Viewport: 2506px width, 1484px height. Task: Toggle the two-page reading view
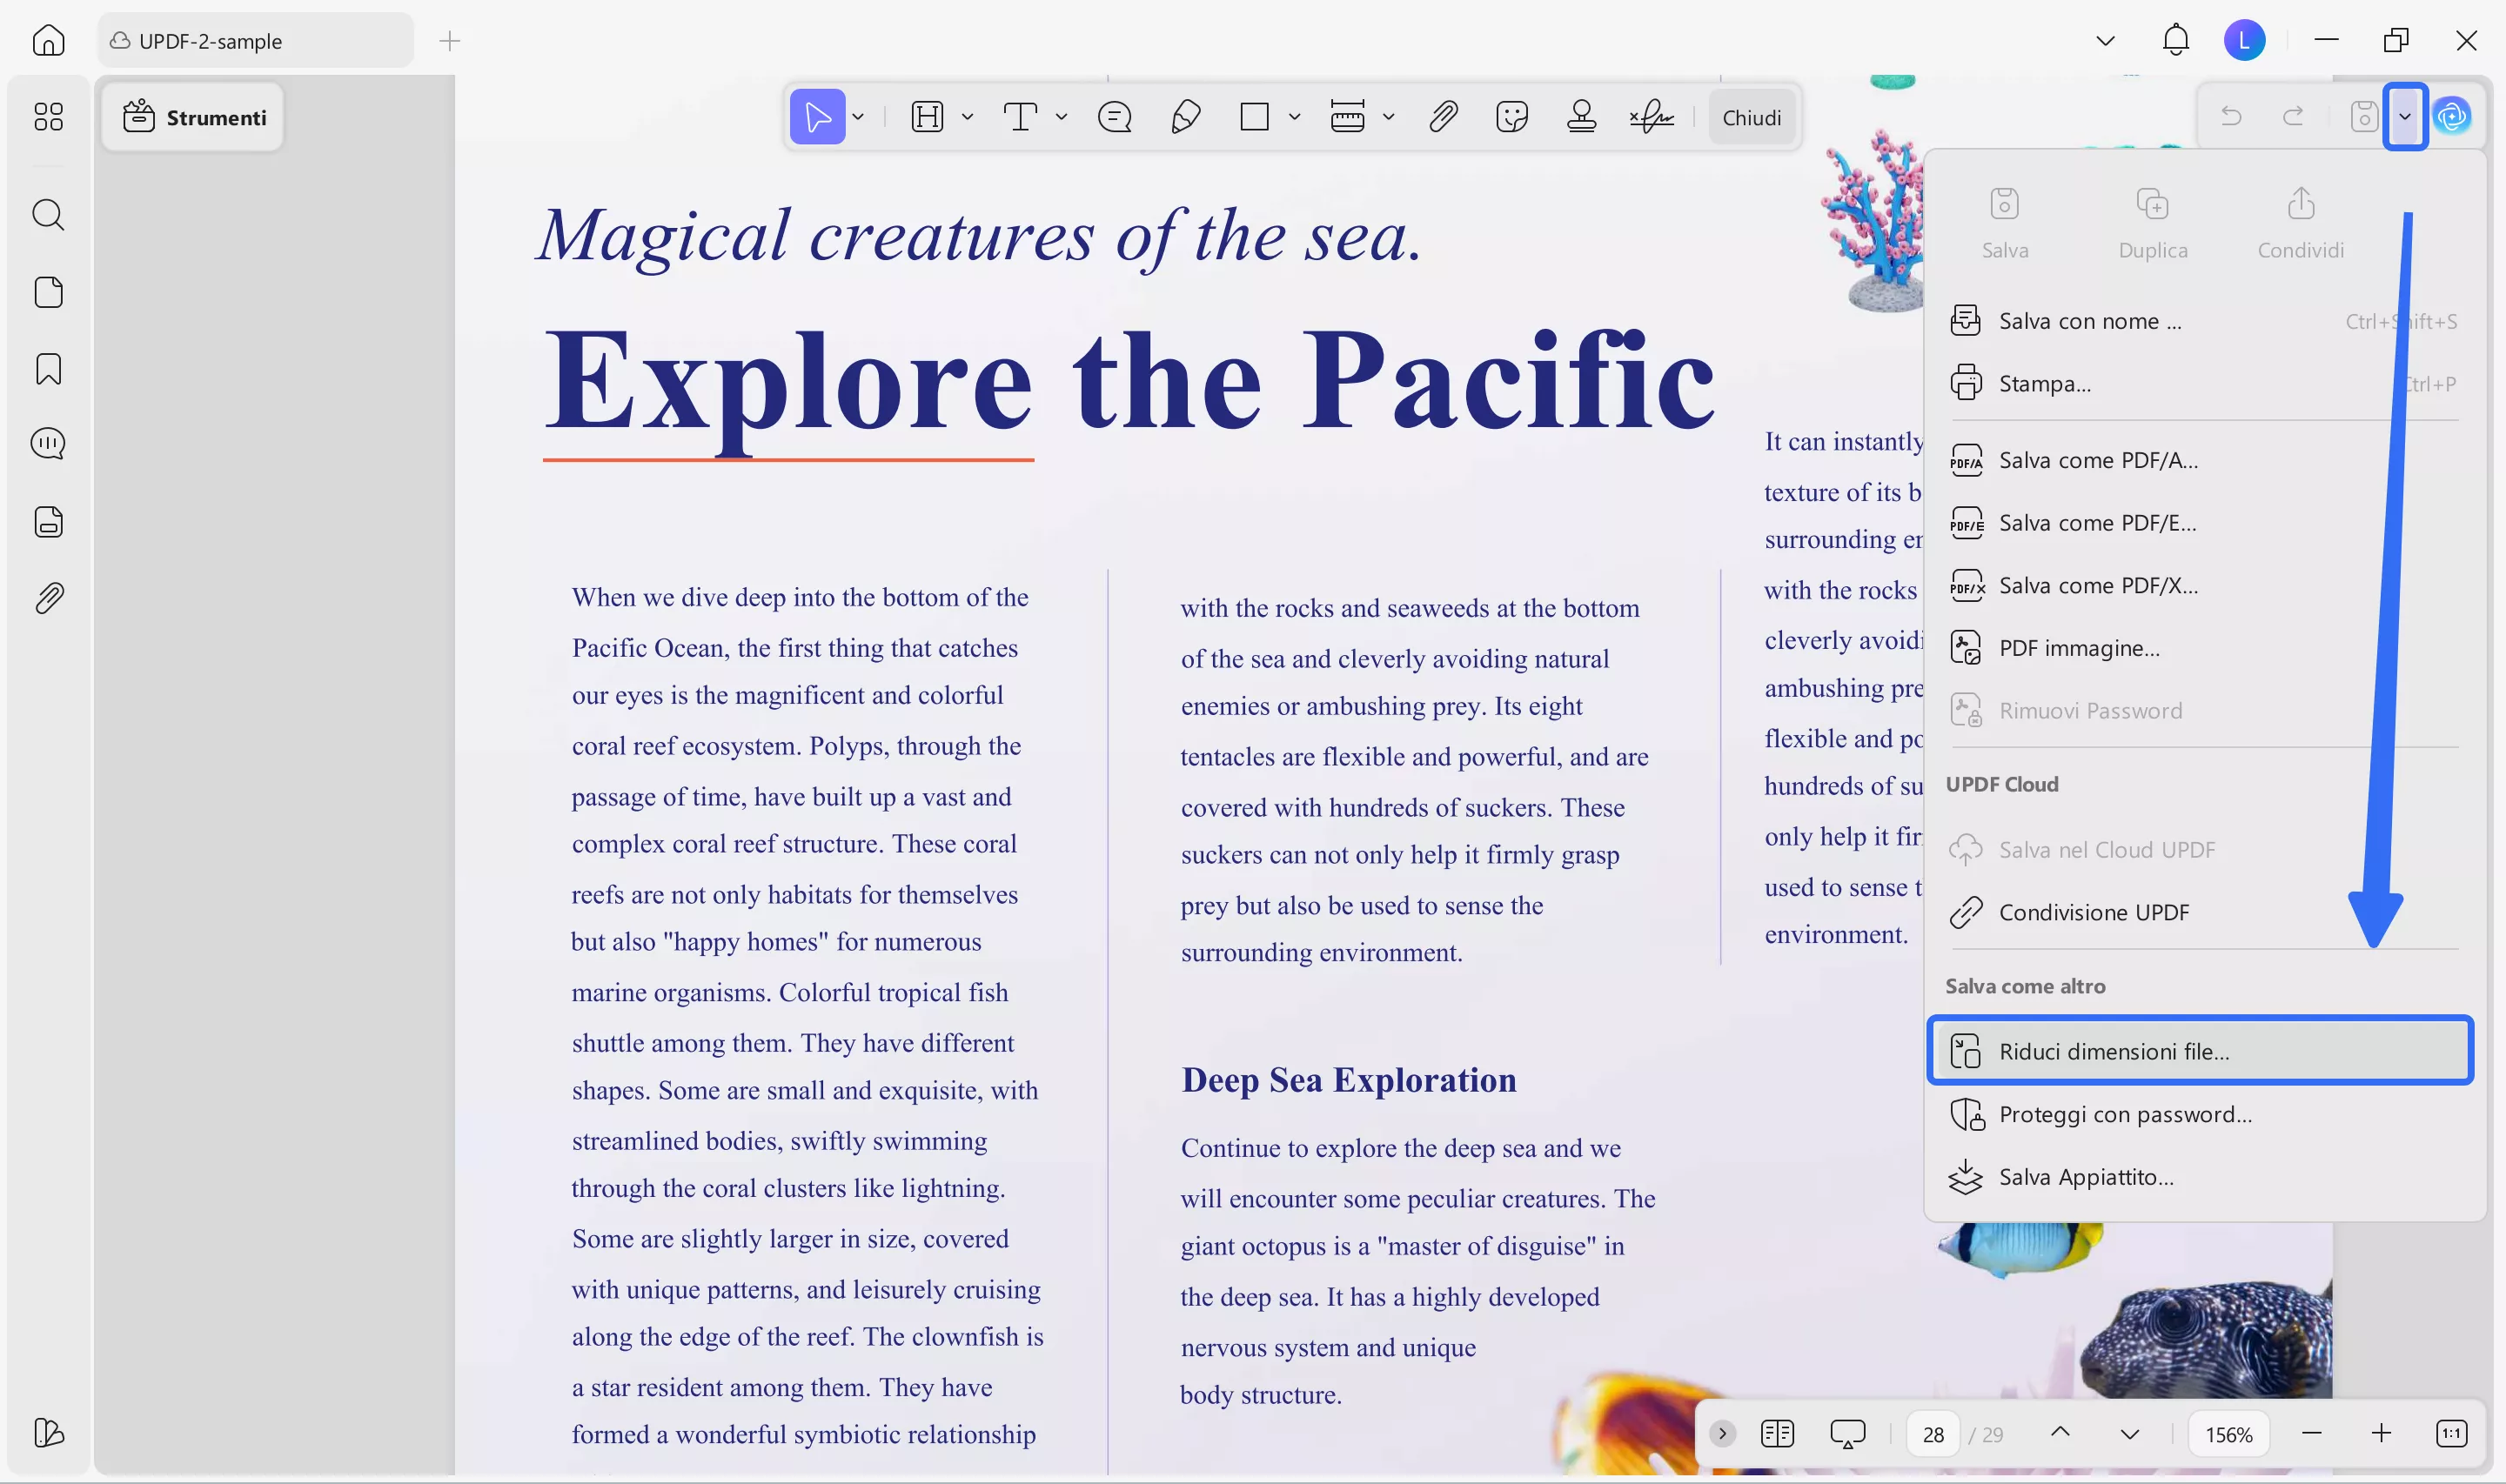(x=1777, y=1433)
